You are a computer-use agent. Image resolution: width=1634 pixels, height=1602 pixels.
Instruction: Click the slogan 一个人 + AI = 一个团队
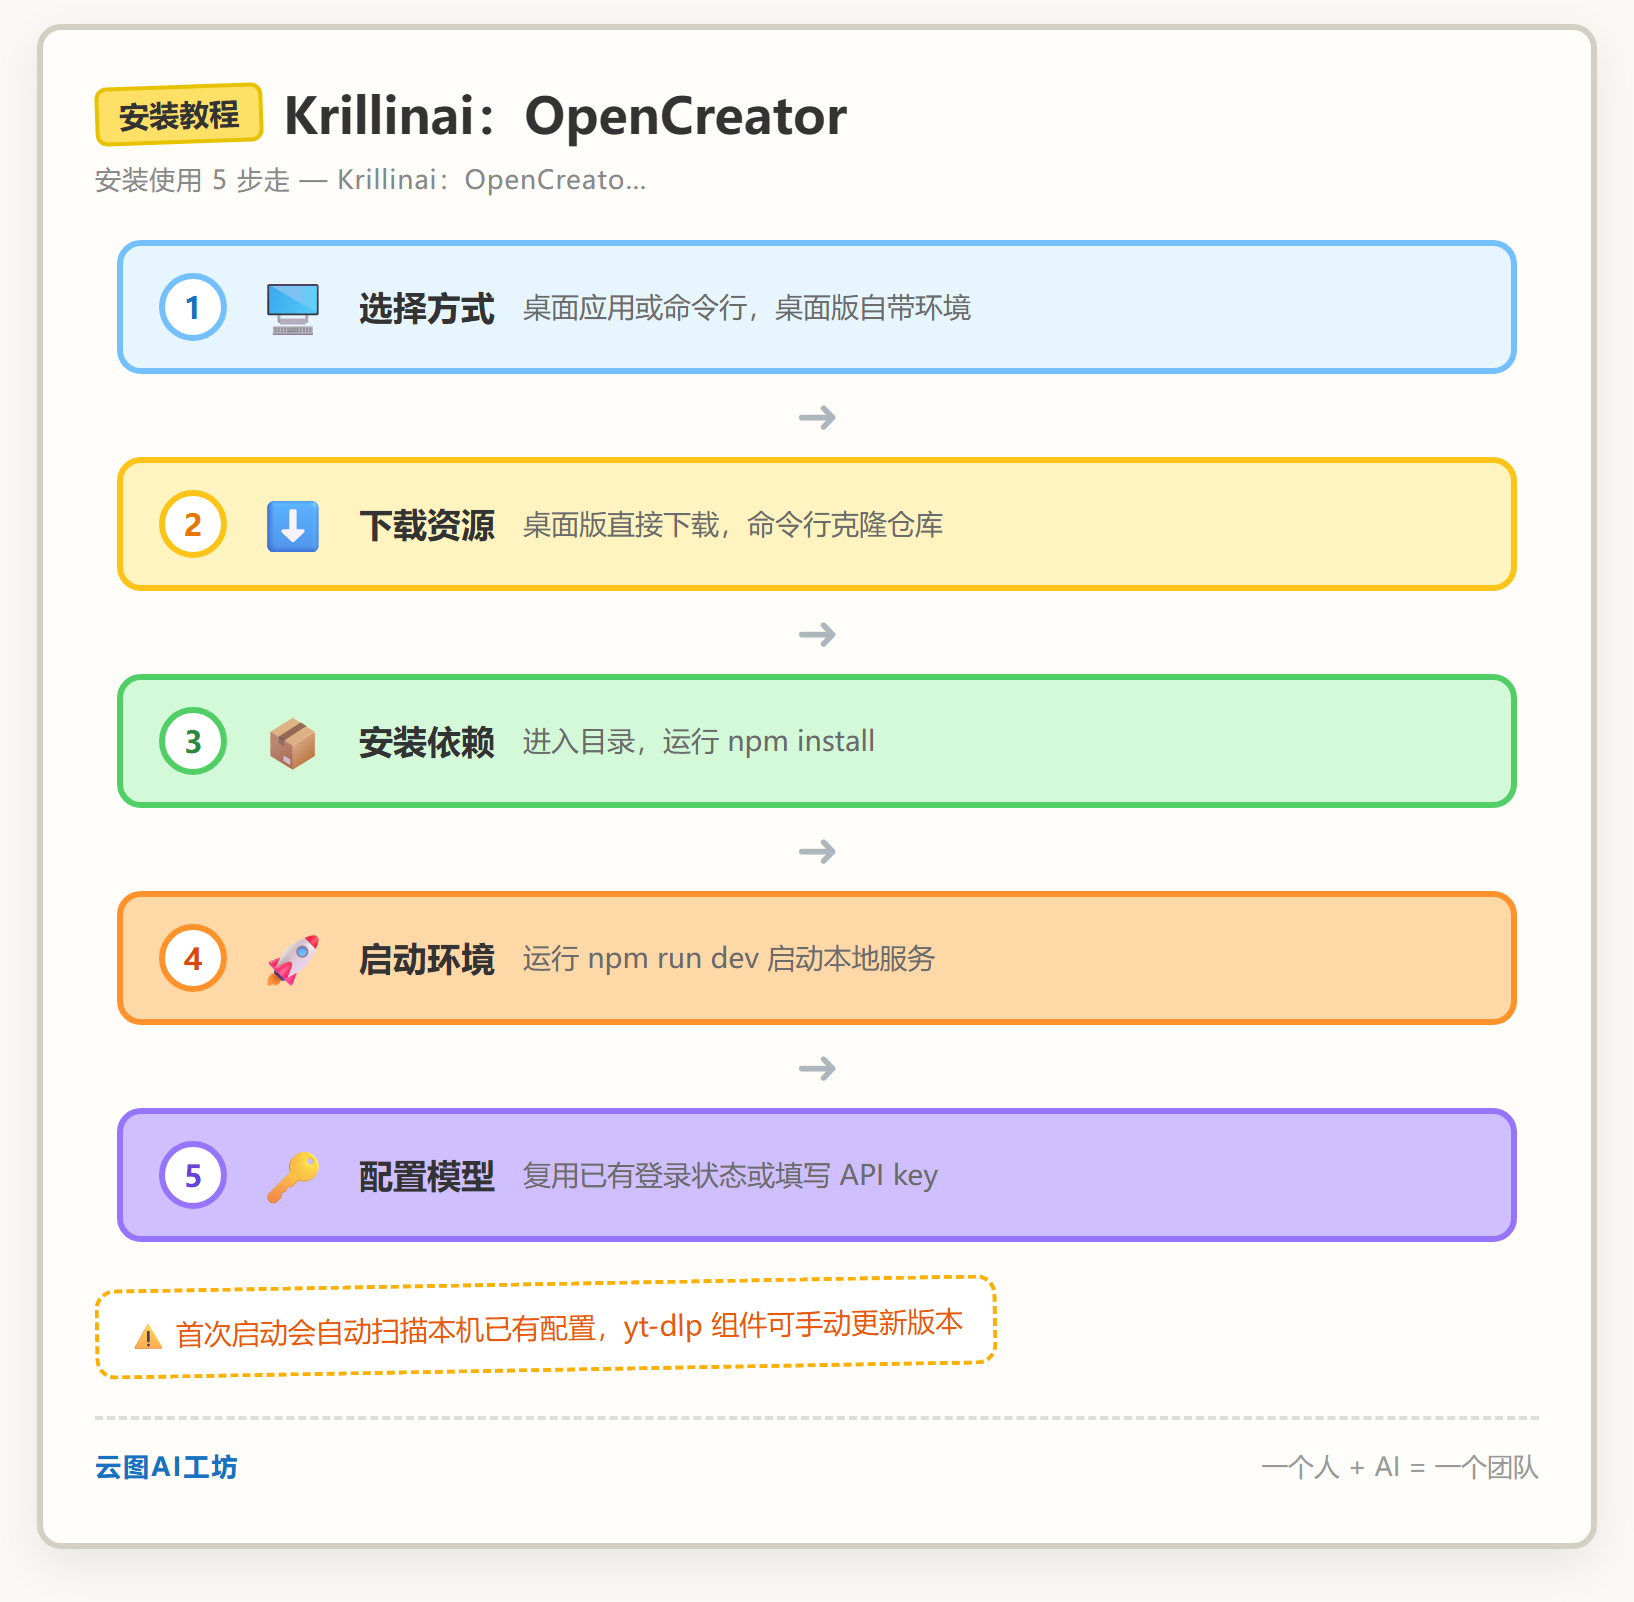tap(1400, 1467)
